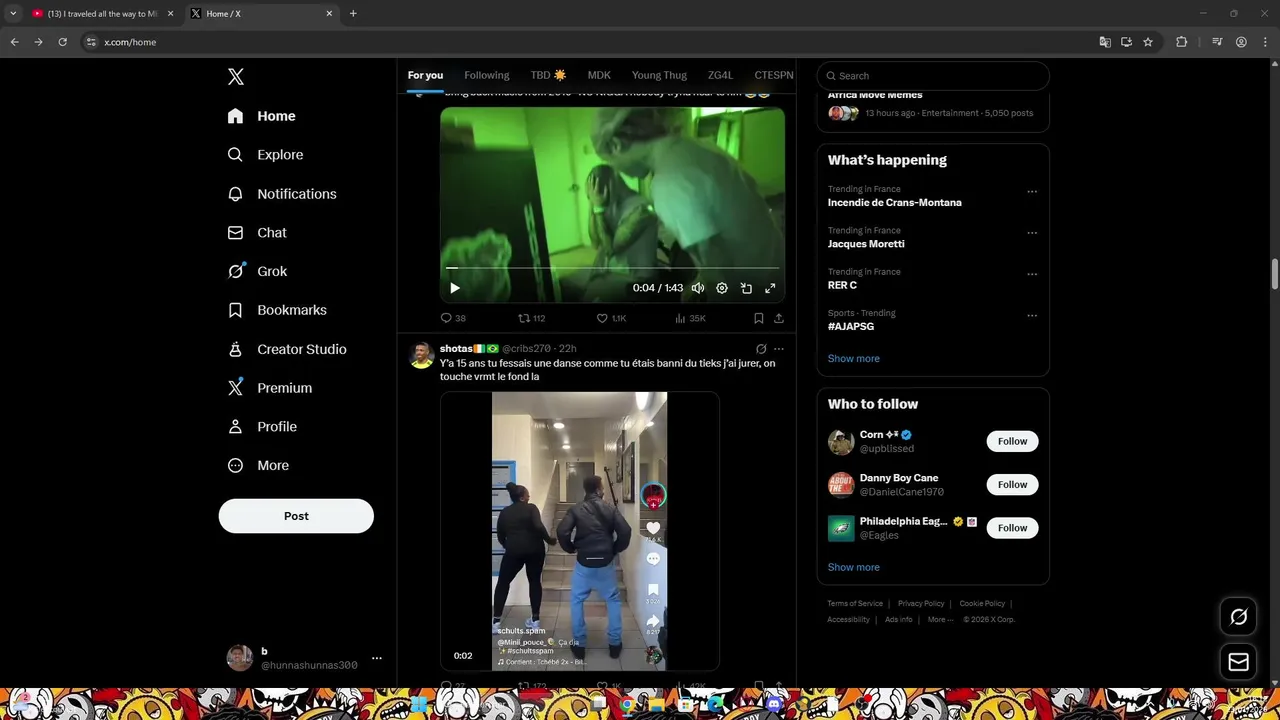Open the floating Messages envelope button
Screen dimensions: 1280x720
(x=1239, y=662)
